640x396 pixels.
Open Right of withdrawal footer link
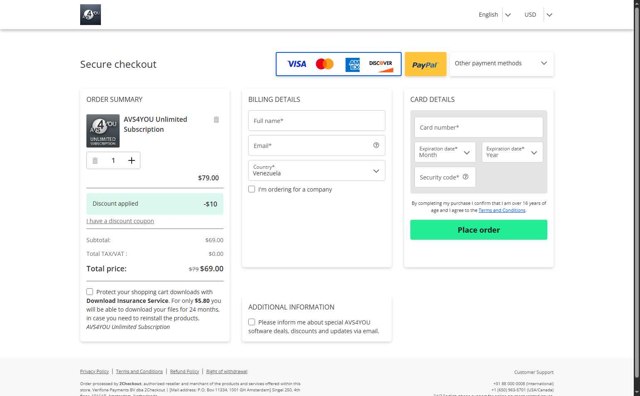coord(227,371)
